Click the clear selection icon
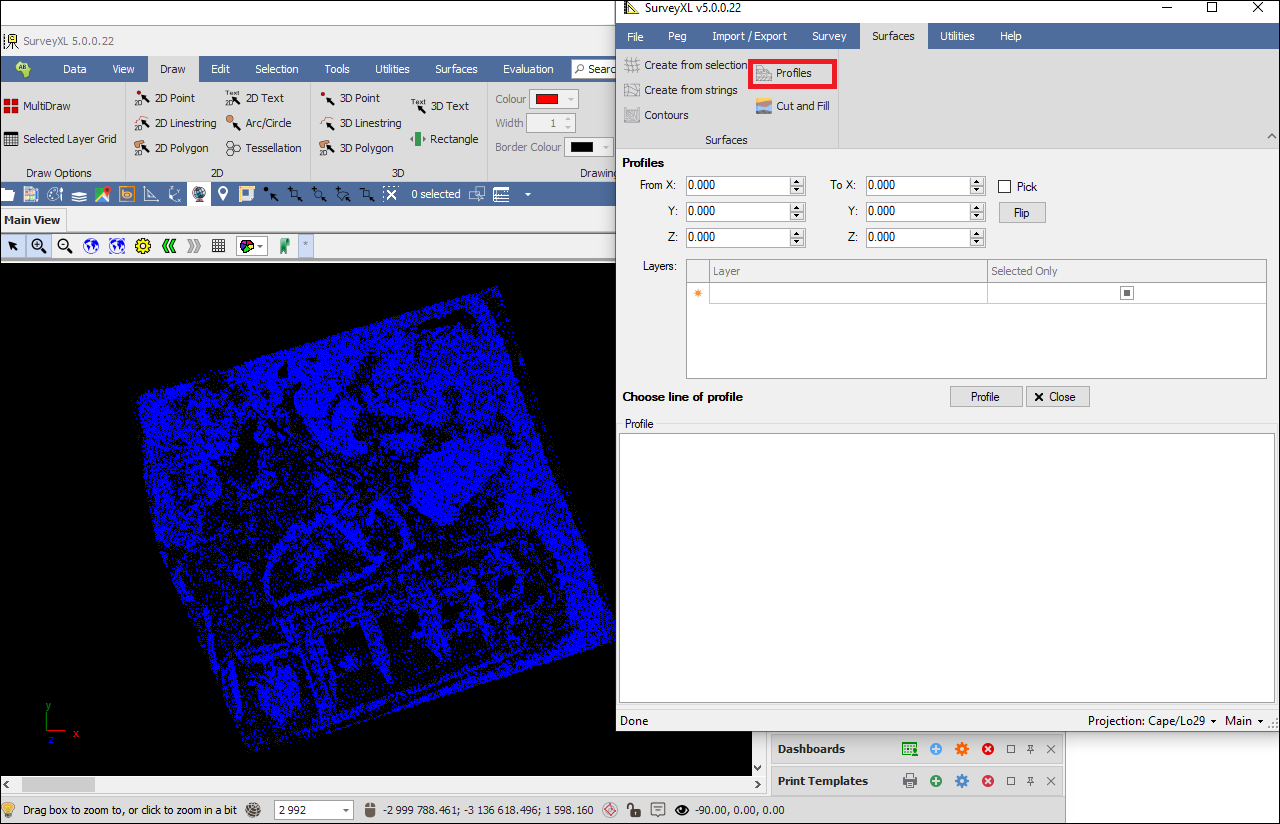The image size is (1280, 824). click(x=391, y=194)
